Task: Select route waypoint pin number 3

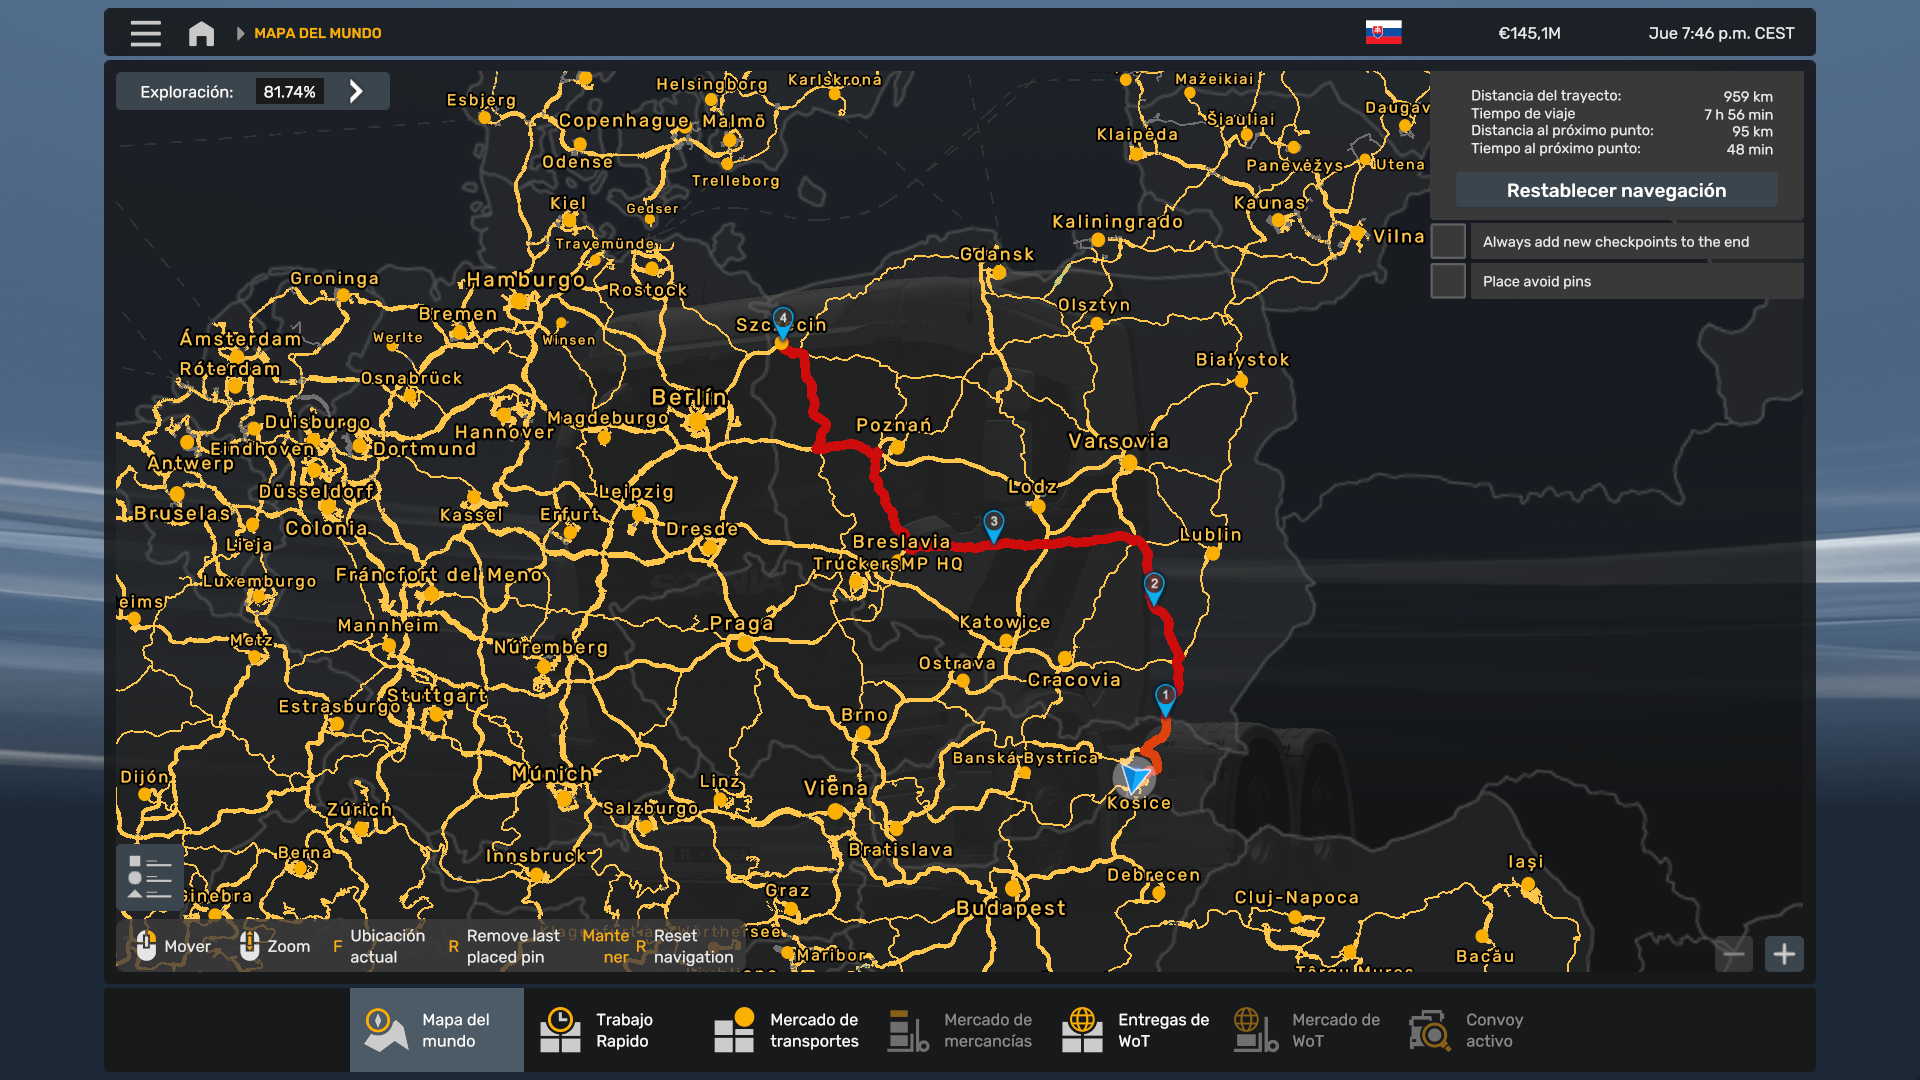Action: (993, 525)
